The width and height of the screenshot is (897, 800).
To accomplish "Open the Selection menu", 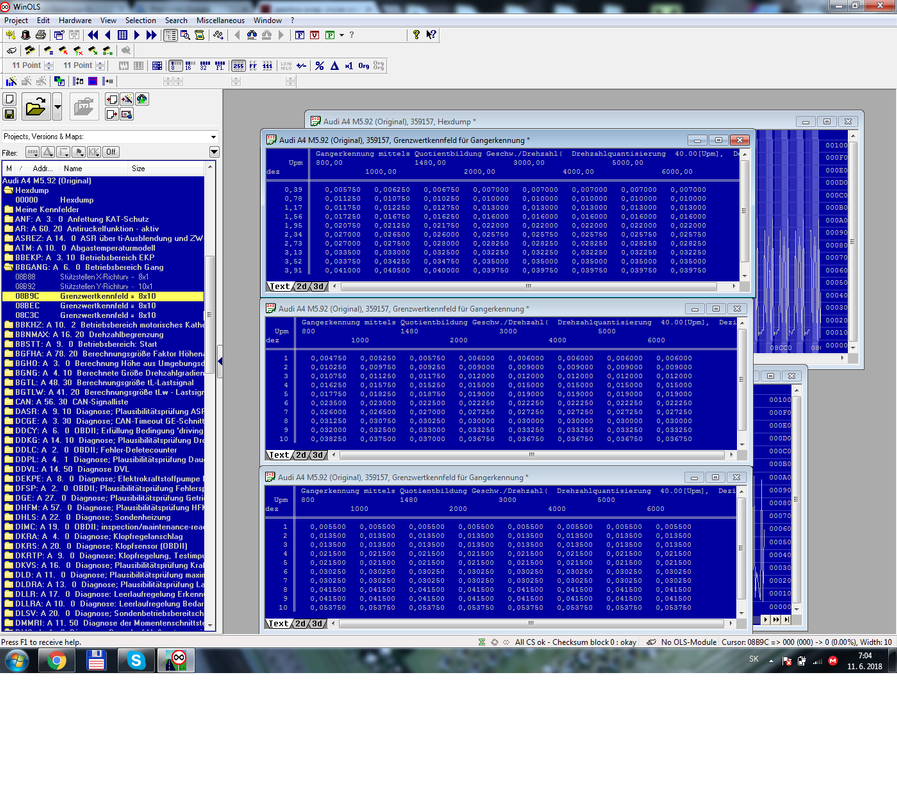I will tap(141, 20).
